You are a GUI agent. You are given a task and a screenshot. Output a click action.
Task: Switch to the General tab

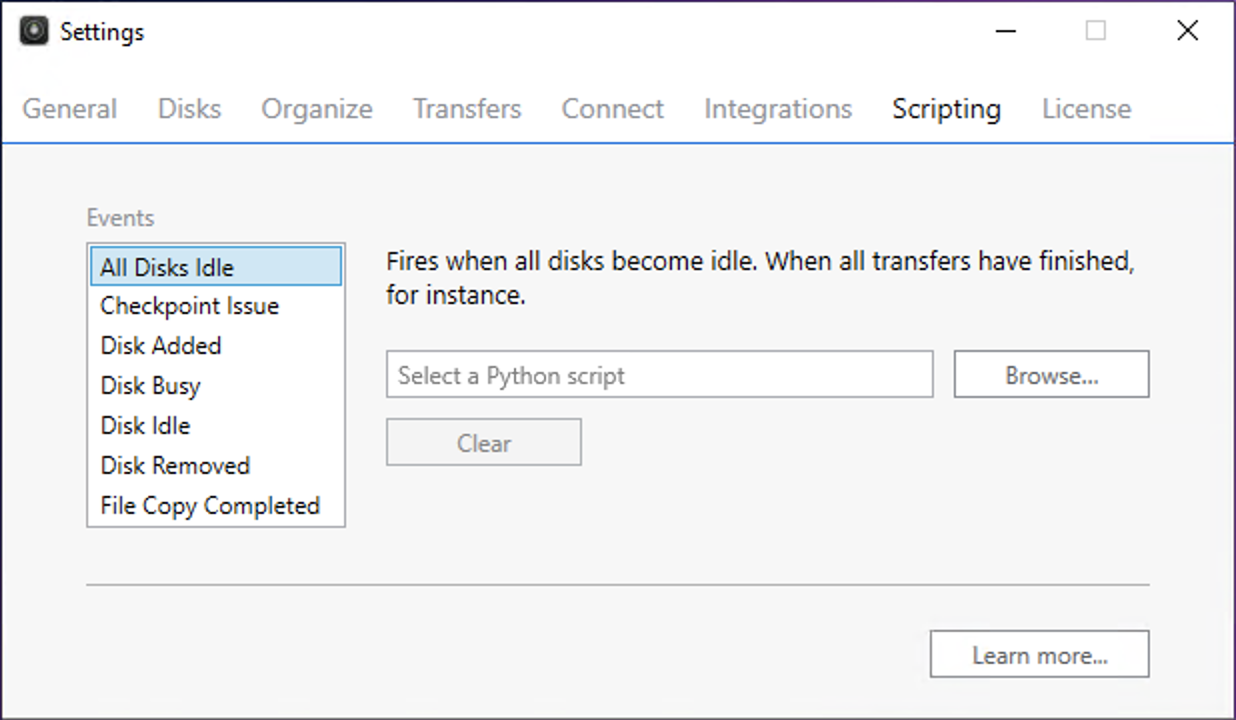tap(70, 109)
